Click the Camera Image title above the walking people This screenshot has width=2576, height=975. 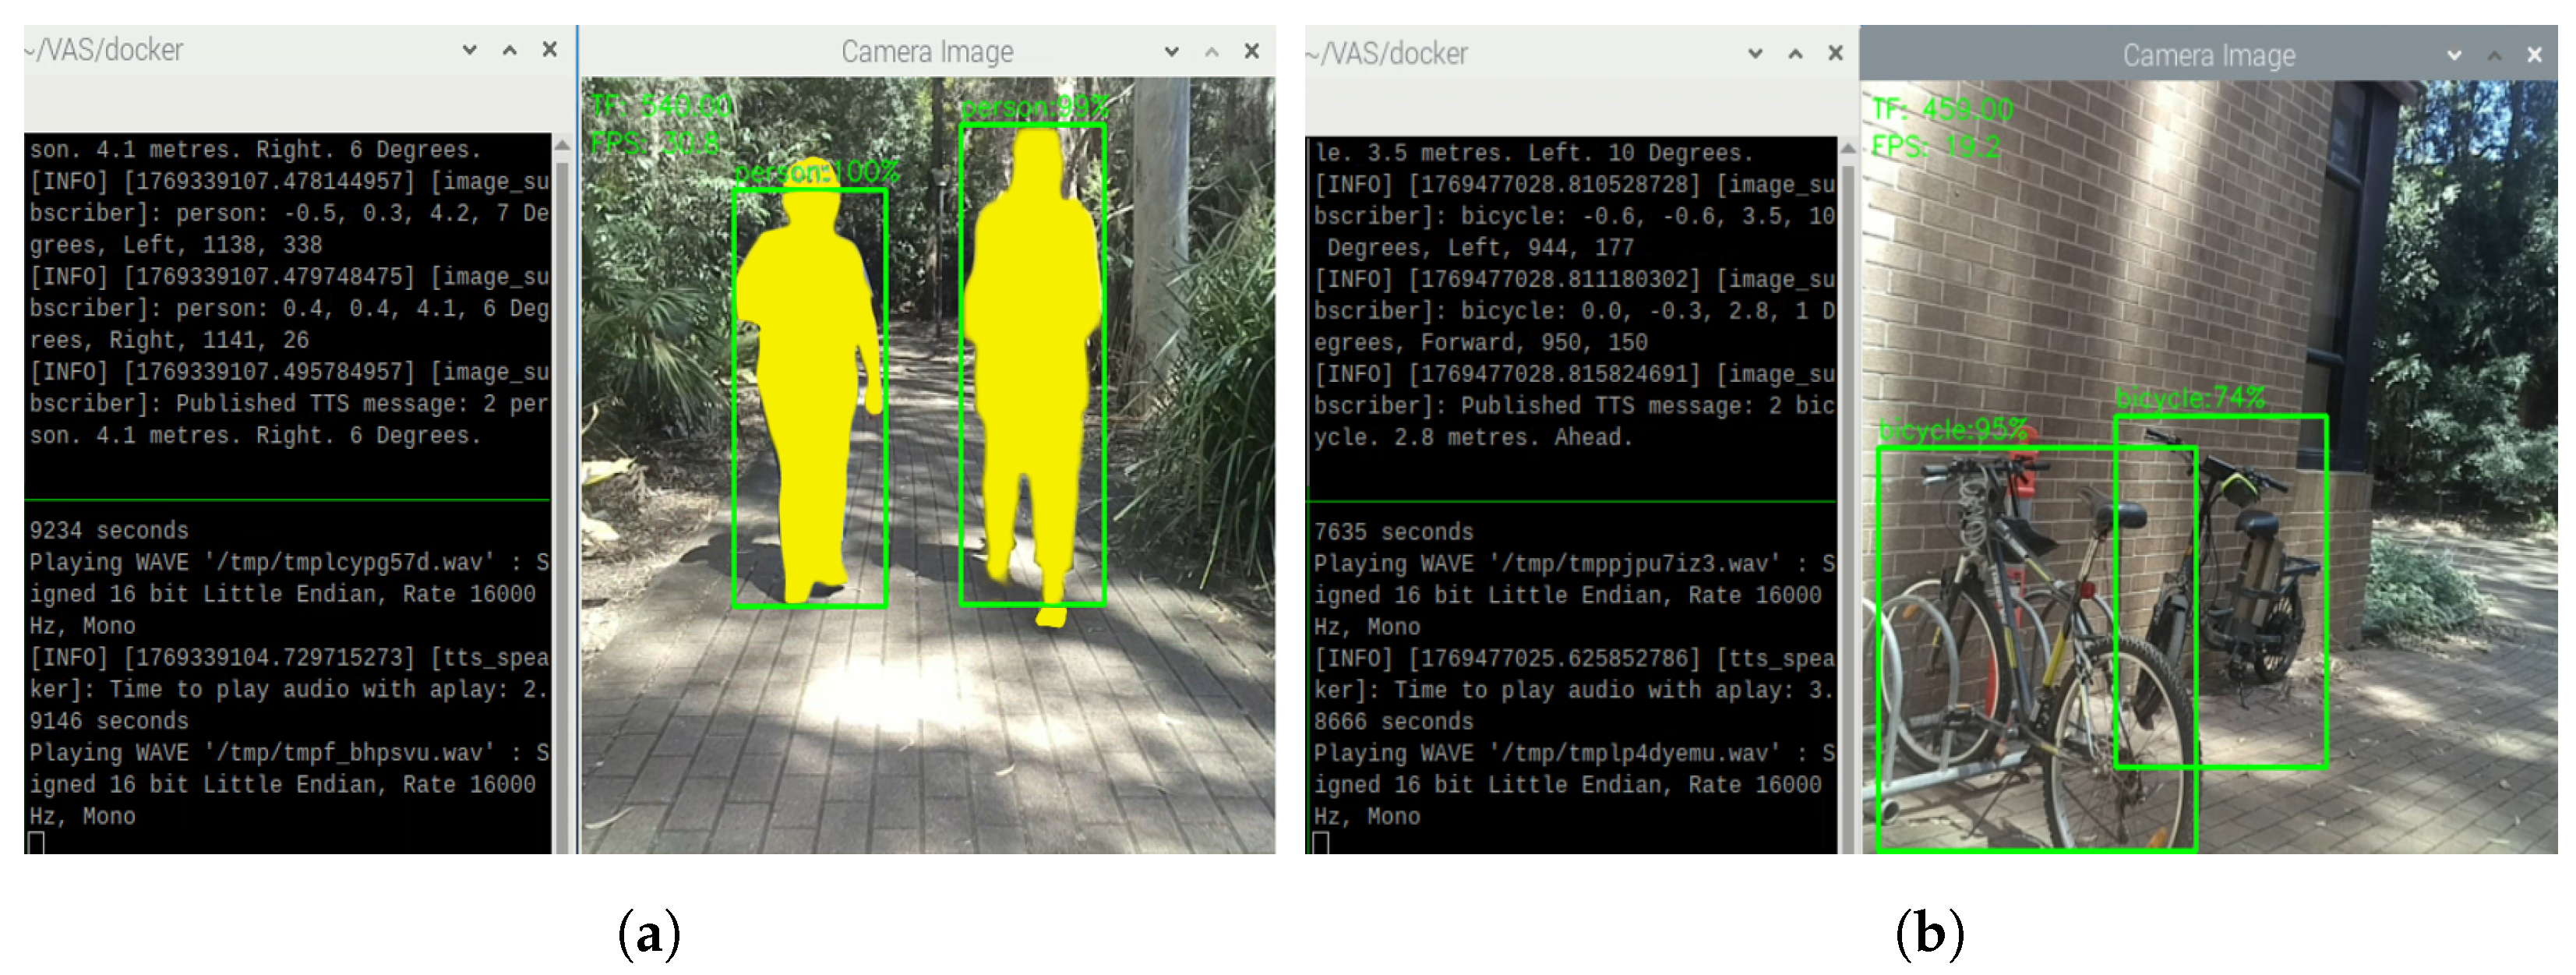(927, 52)
